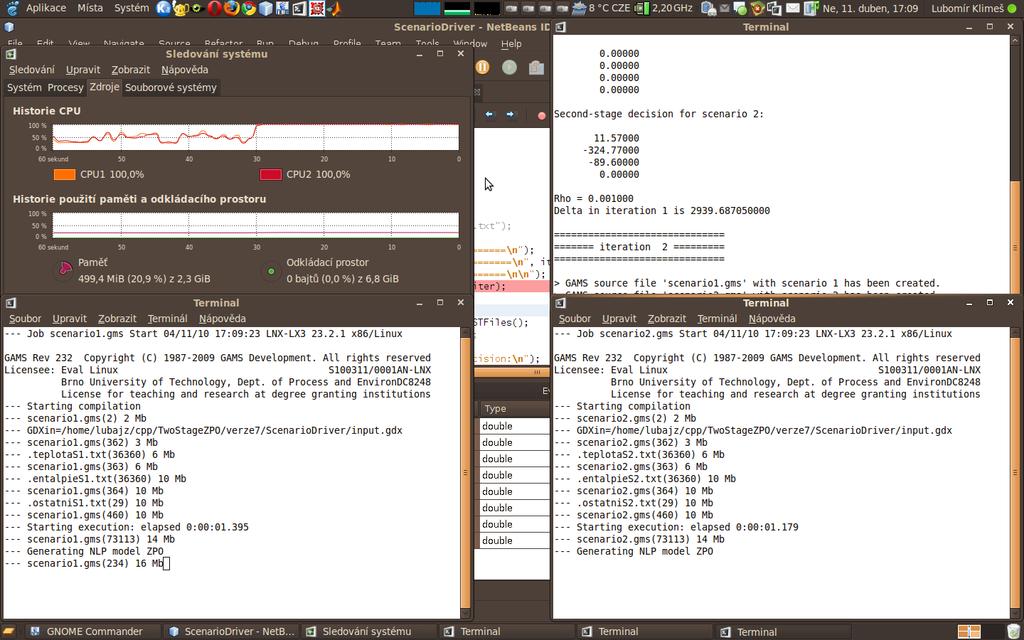This screenshot has height=640, width=1024.
Task: Click the scrollbar of the upper right terminal
Action: pyautogui.click(x=1016, y=163)
